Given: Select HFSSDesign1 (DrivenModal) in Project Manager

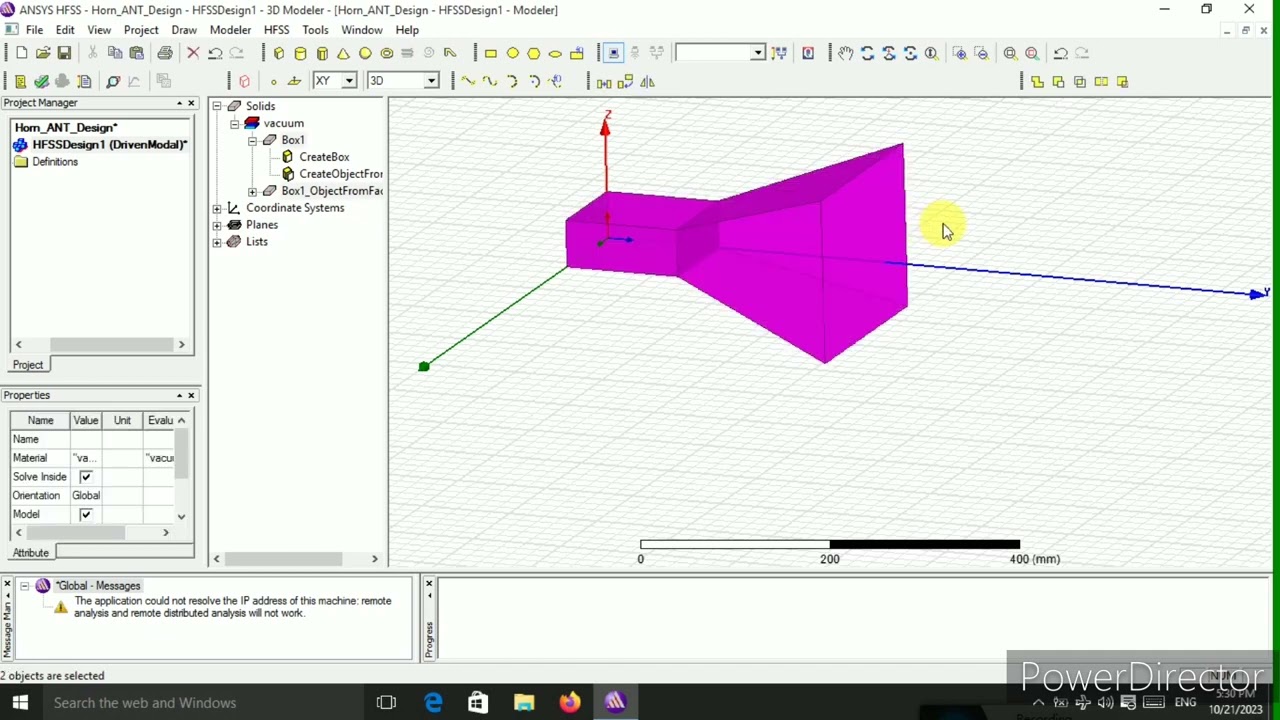Looking at the screenshot, I should (x=109, y=145).
